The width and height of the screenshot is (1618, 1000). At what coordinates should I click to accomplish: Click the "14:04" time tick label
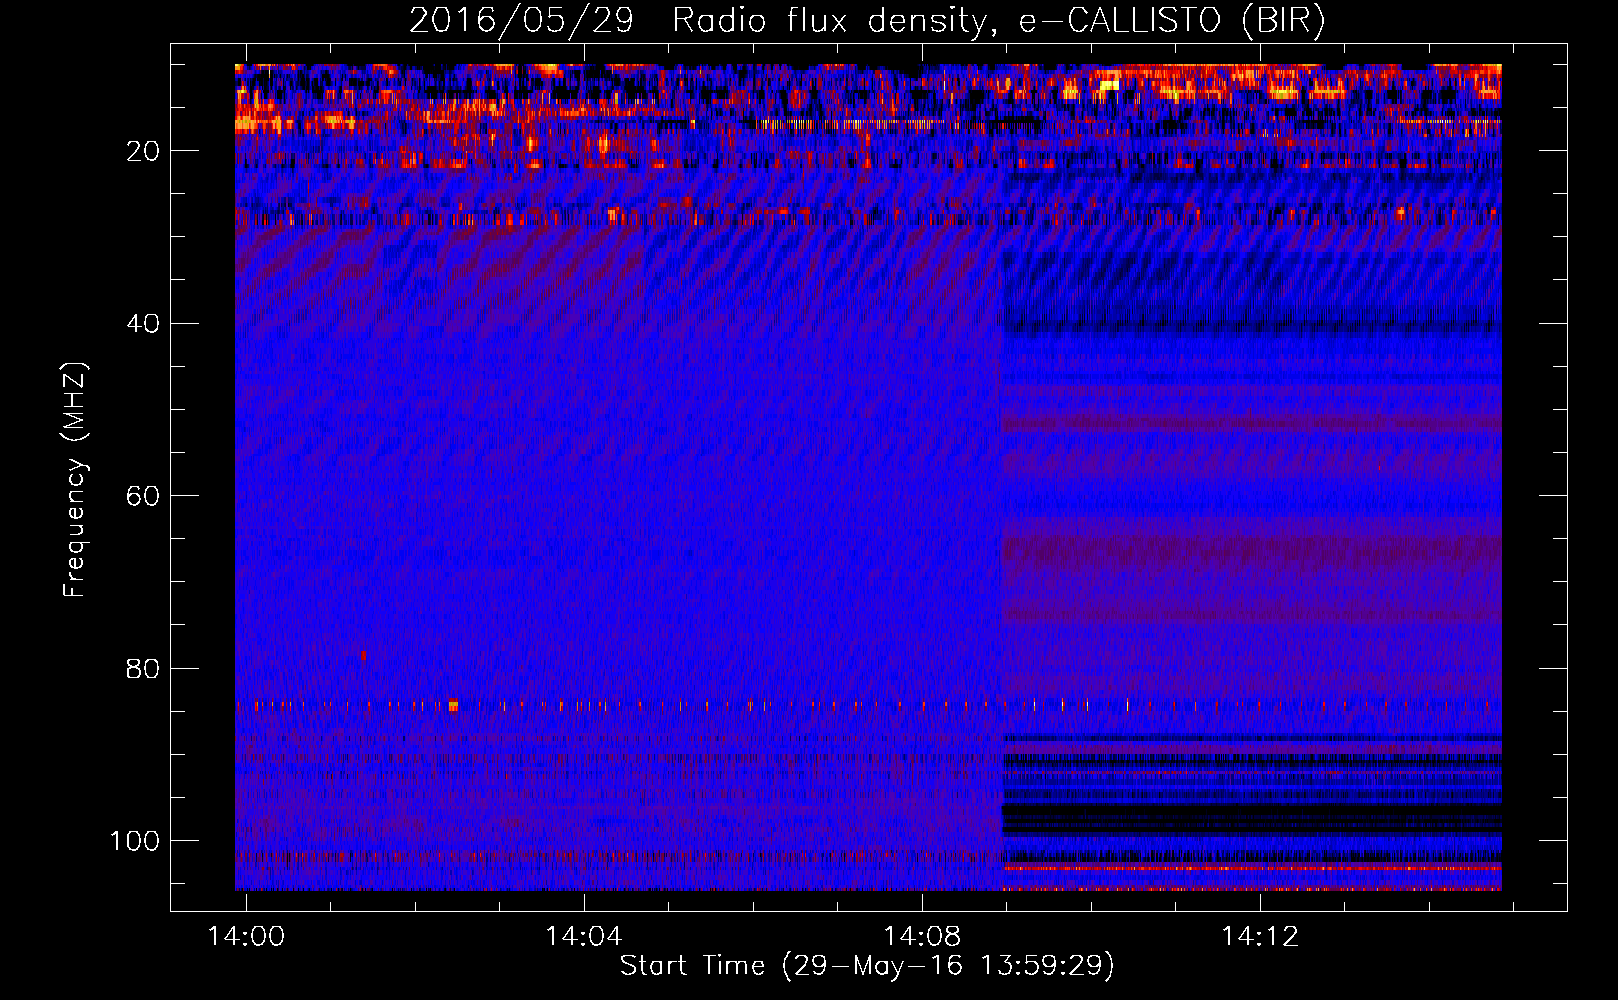[583, 937]
